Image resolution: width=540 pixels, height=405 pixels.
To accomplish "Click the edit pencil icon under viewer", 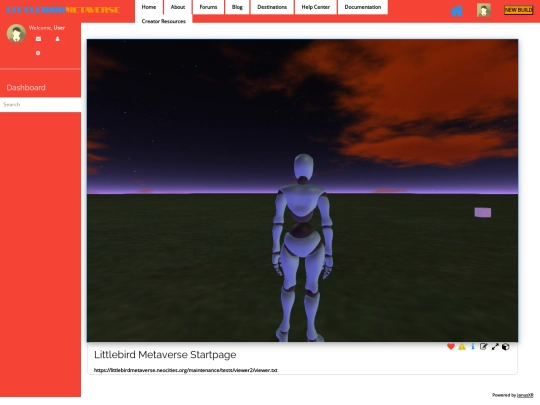I will tap(484, 346).
